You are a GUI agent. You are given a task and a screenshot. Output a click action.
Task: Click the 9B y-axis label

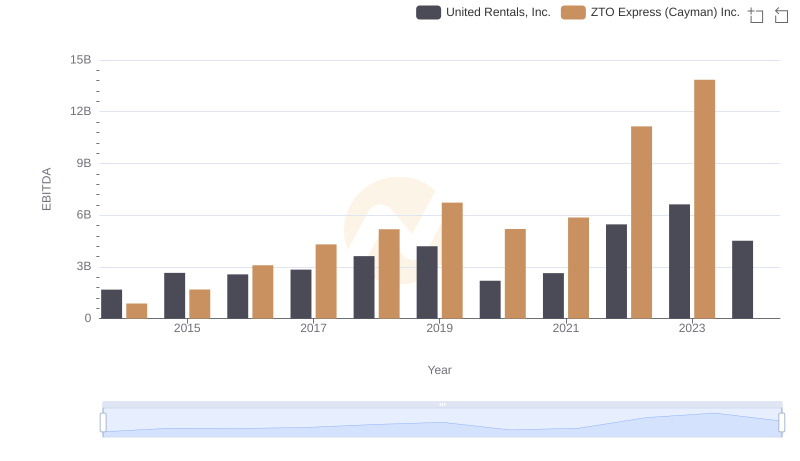[x=84, y=163]
